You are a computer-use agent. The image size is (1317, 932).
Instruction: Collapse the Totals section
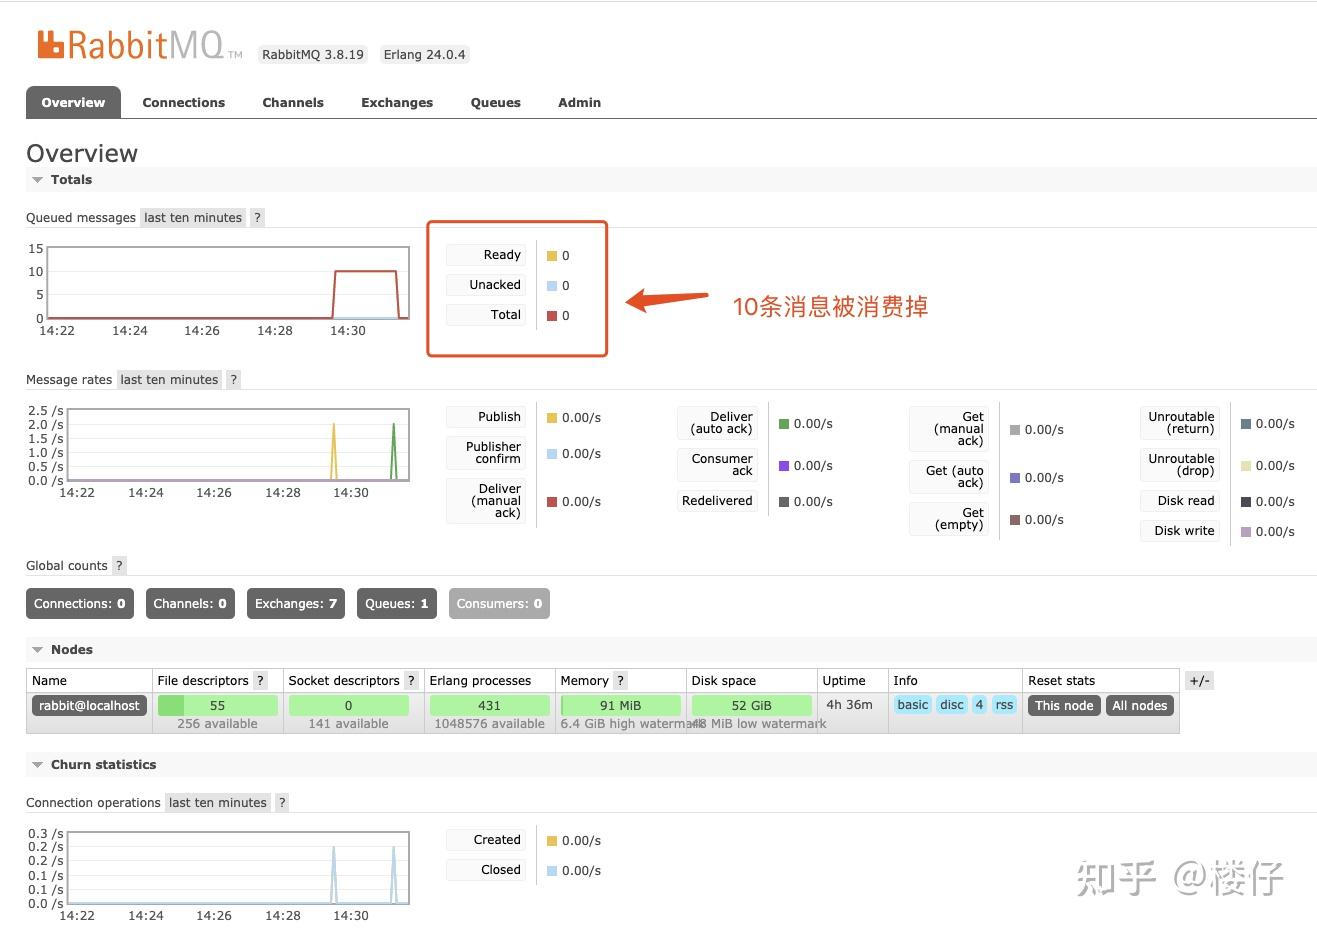(38, 179)
